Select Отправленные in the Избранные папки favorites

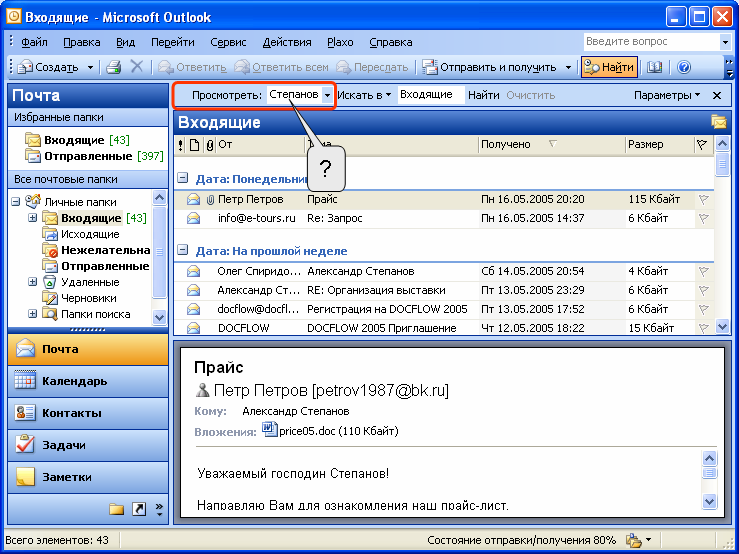[94, 156]
